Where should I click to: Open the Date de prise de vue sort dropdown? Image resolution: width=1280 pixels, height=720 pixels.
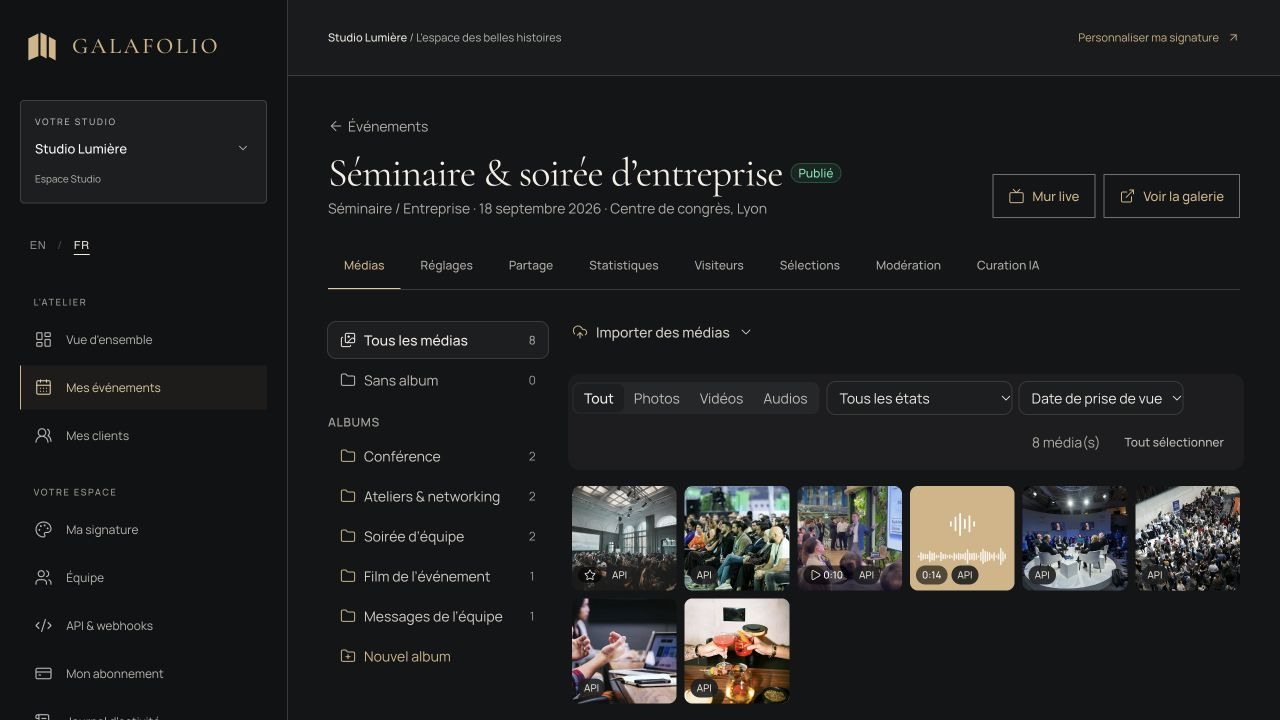(1100, 398)
